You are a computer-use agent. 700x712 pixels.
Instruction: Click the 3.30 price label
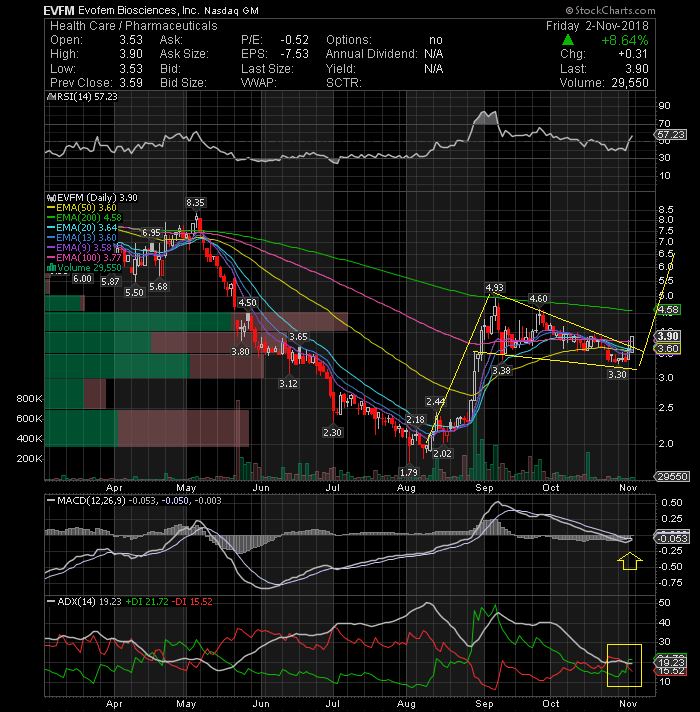point(617,375)
